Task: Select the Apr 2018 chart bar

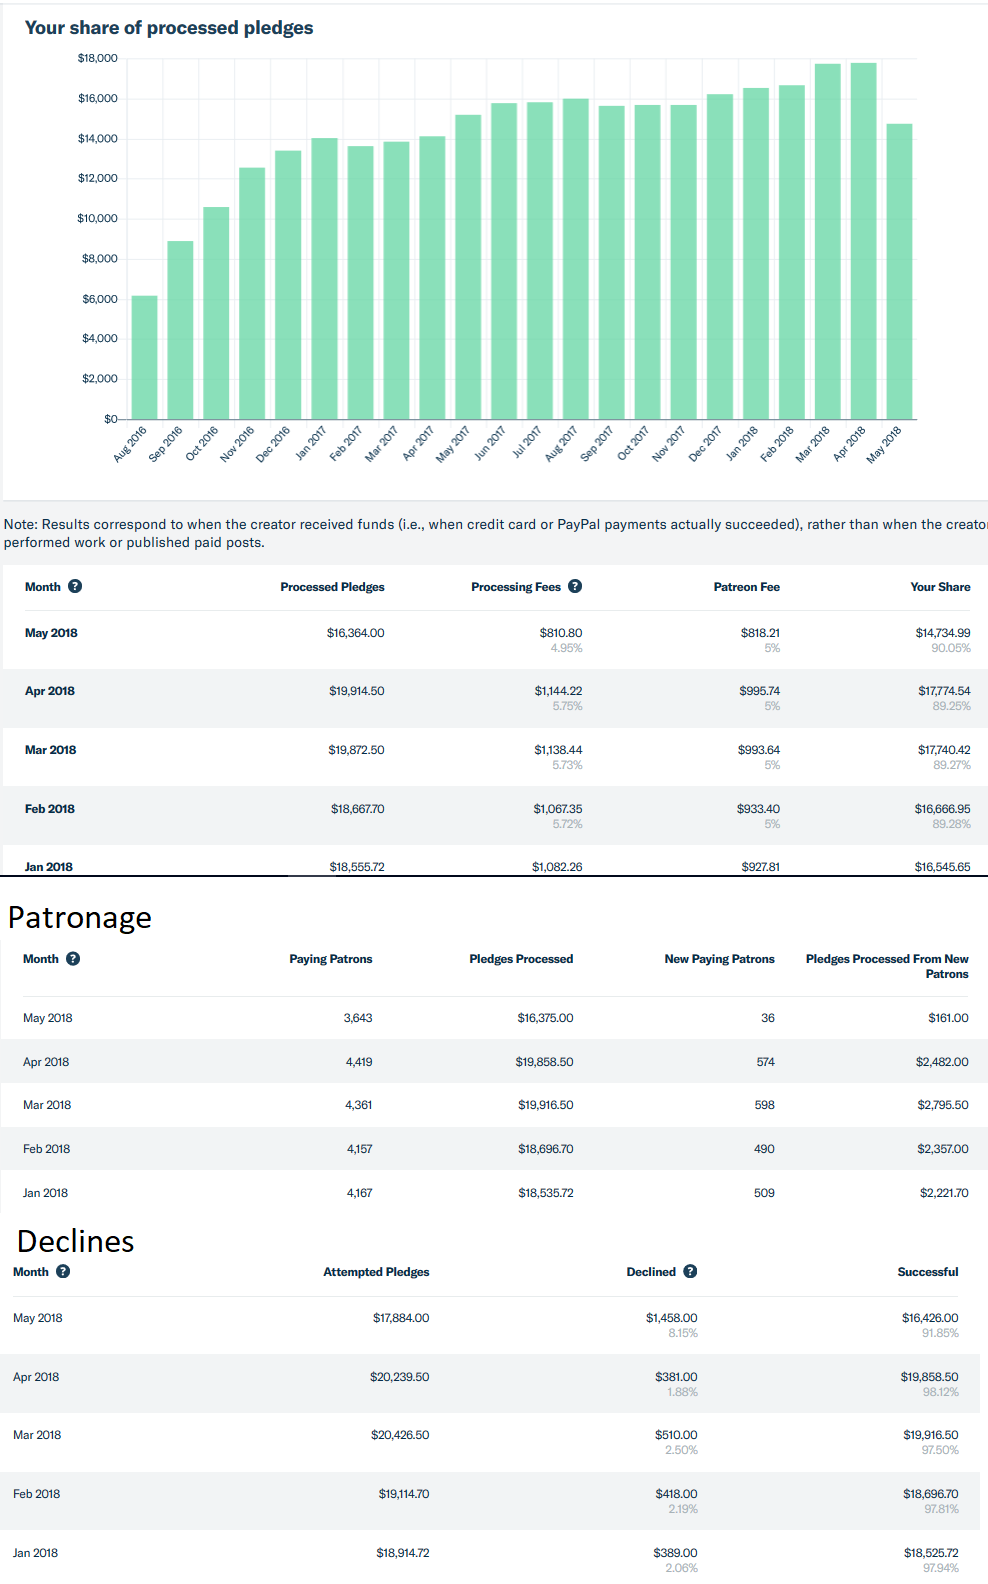Action: click(863, 241)
